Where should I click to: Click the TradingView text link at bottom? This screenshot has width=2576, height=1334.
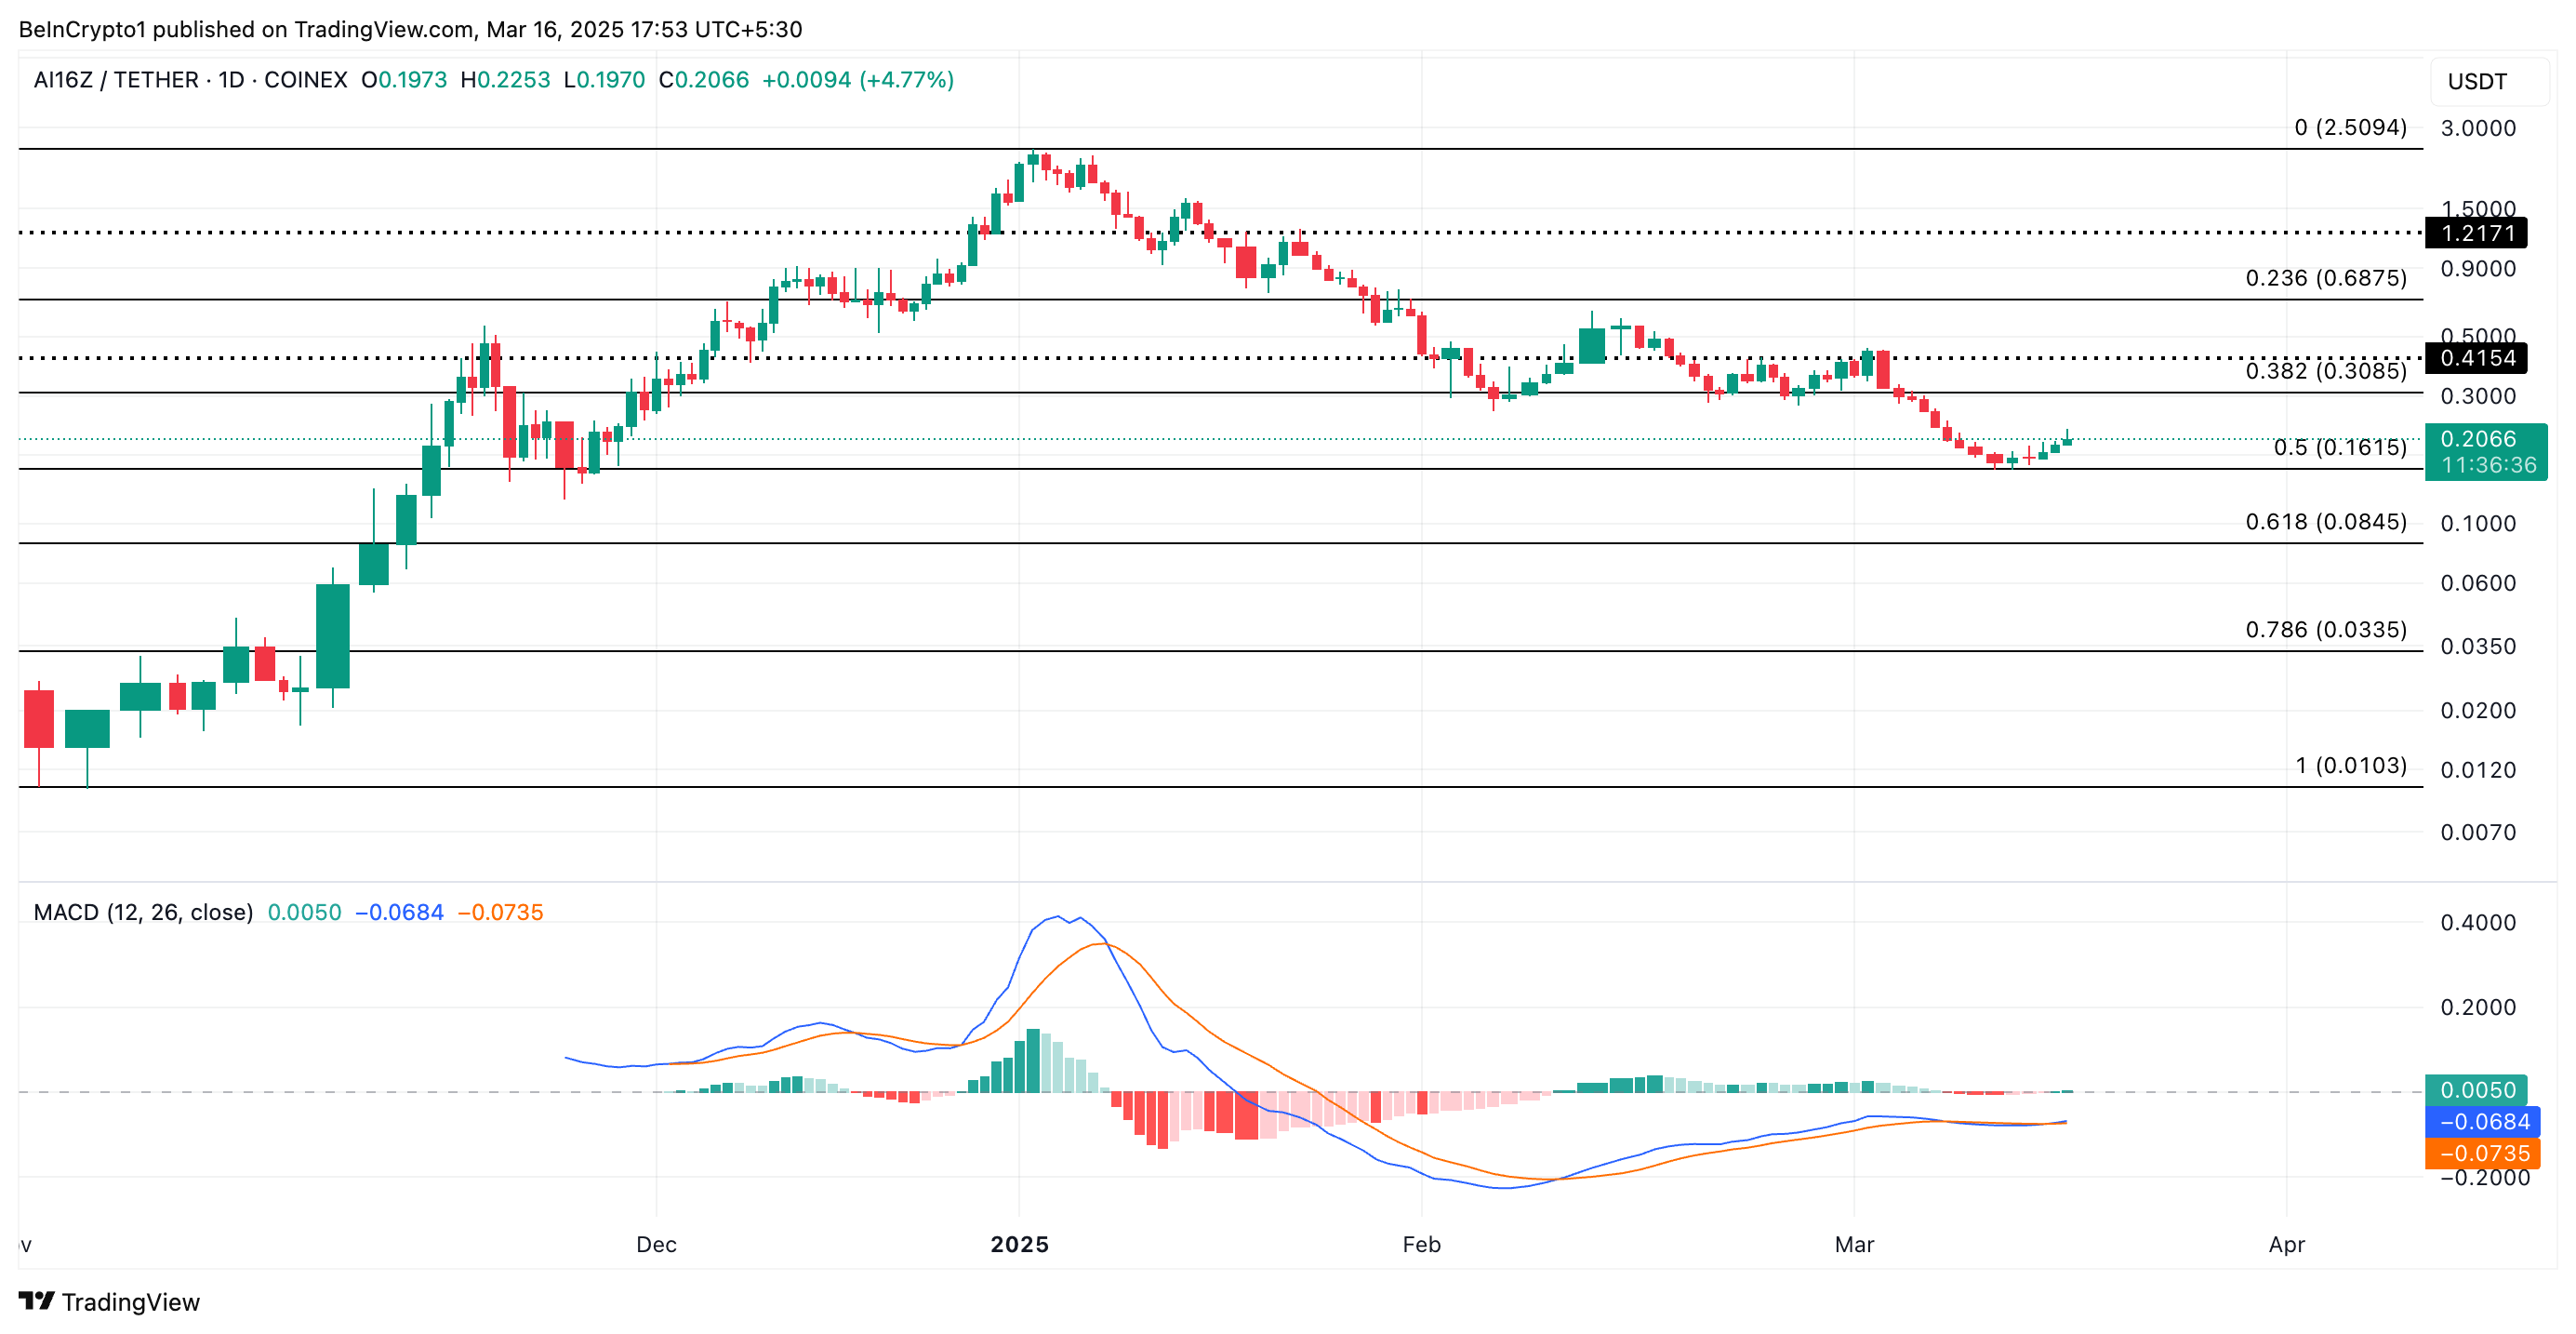[x=130, y=1302]
